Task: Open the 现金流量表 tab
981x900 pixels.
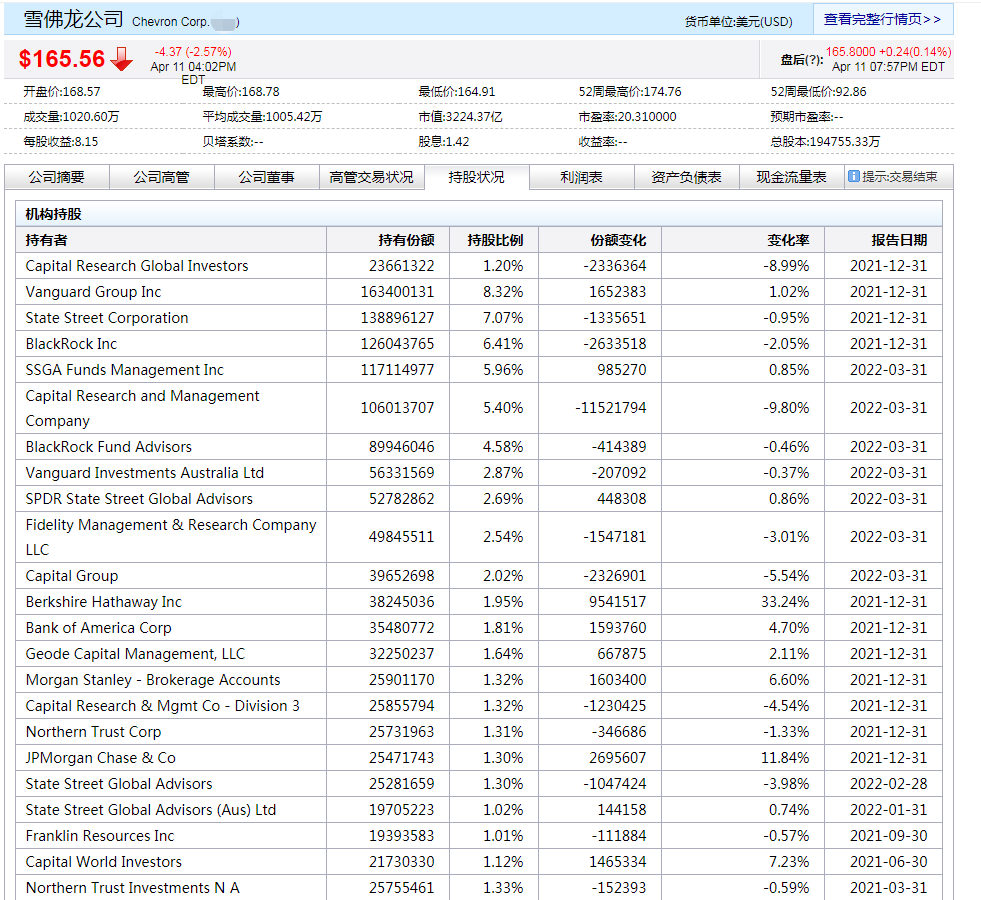Action: pyautogui.click(x=791, y=177)
